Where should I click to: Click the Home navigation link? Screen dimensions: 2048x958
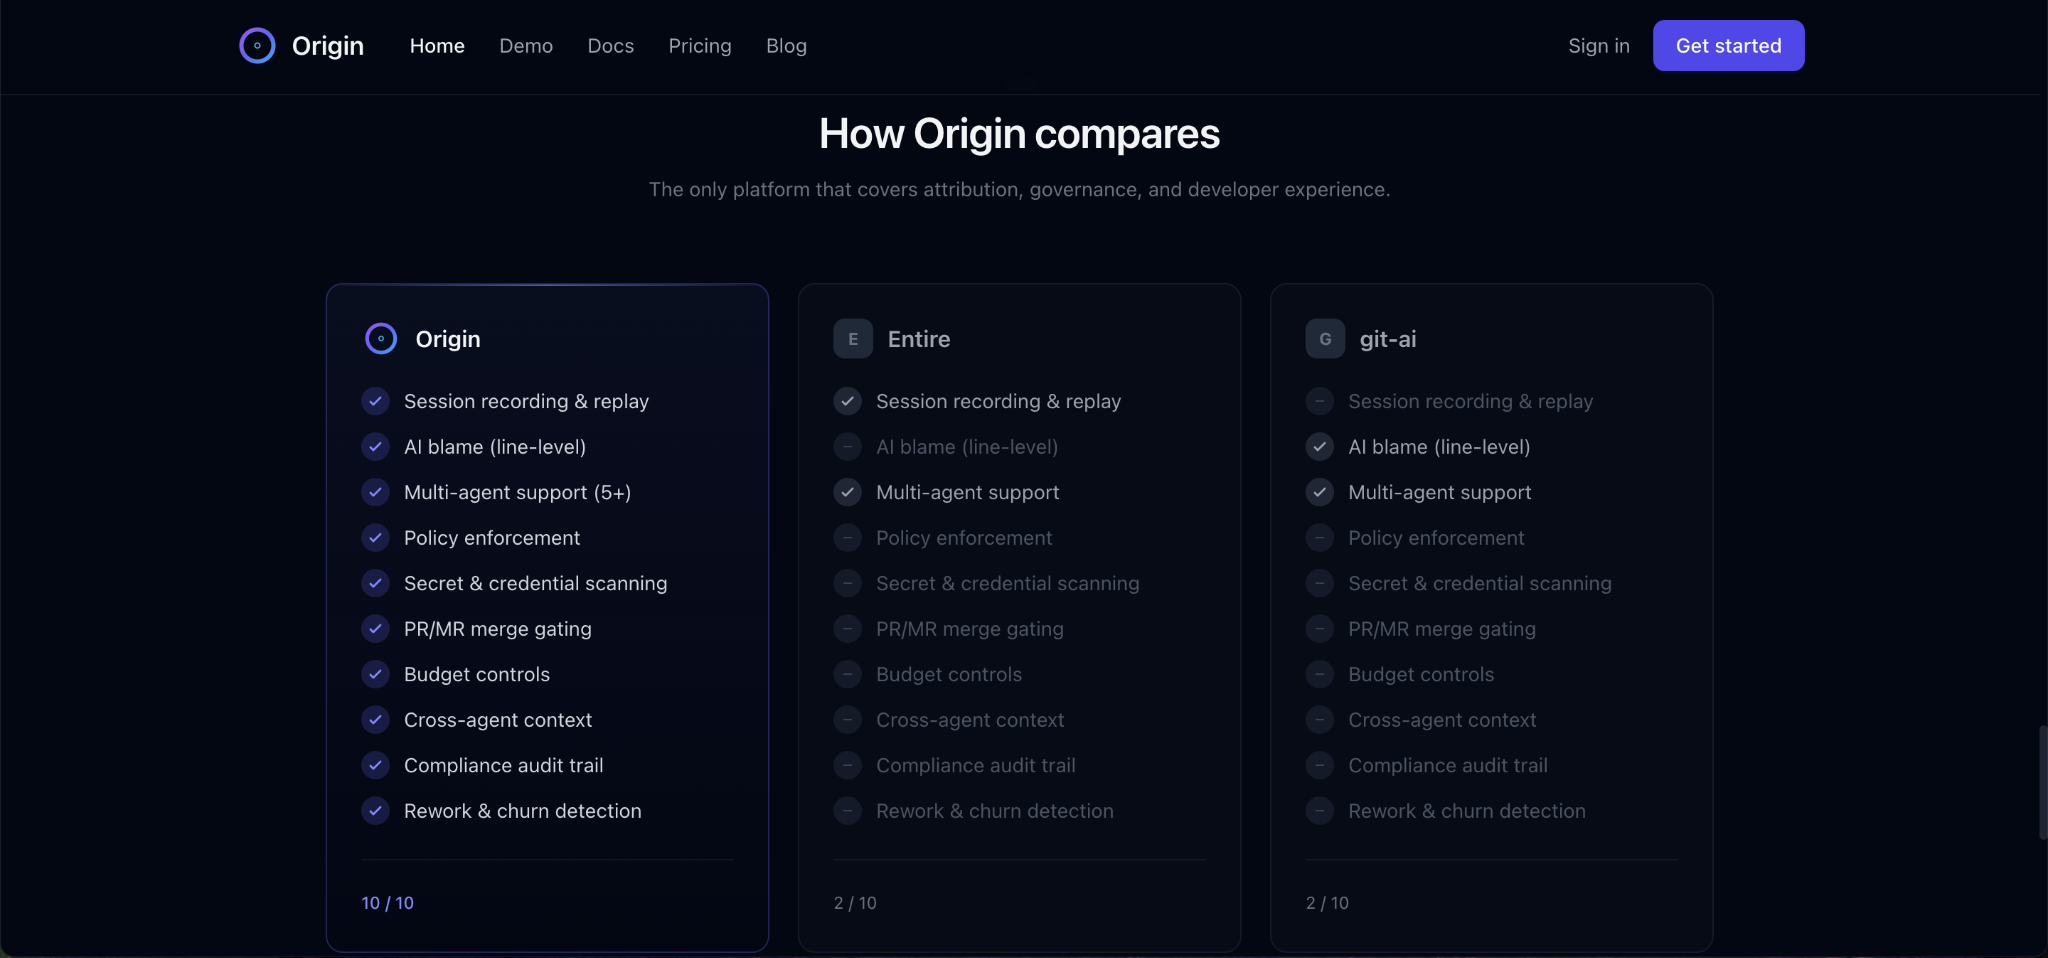pos(437,46)
